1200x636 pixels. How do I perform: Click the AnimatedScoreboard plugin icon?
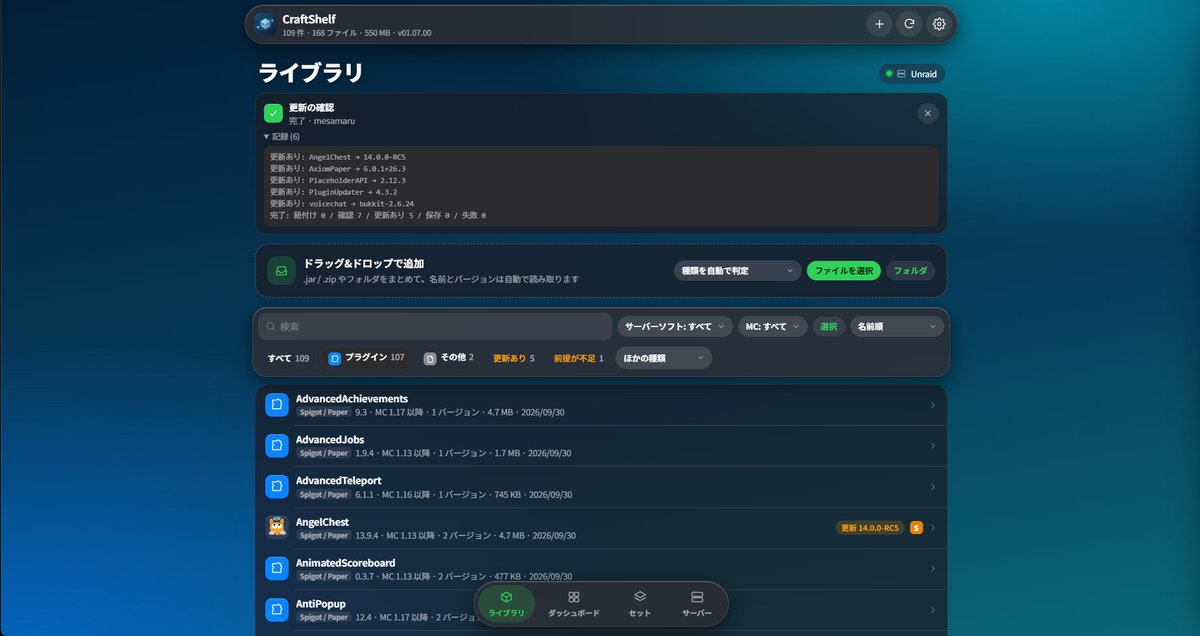[277, 568]
